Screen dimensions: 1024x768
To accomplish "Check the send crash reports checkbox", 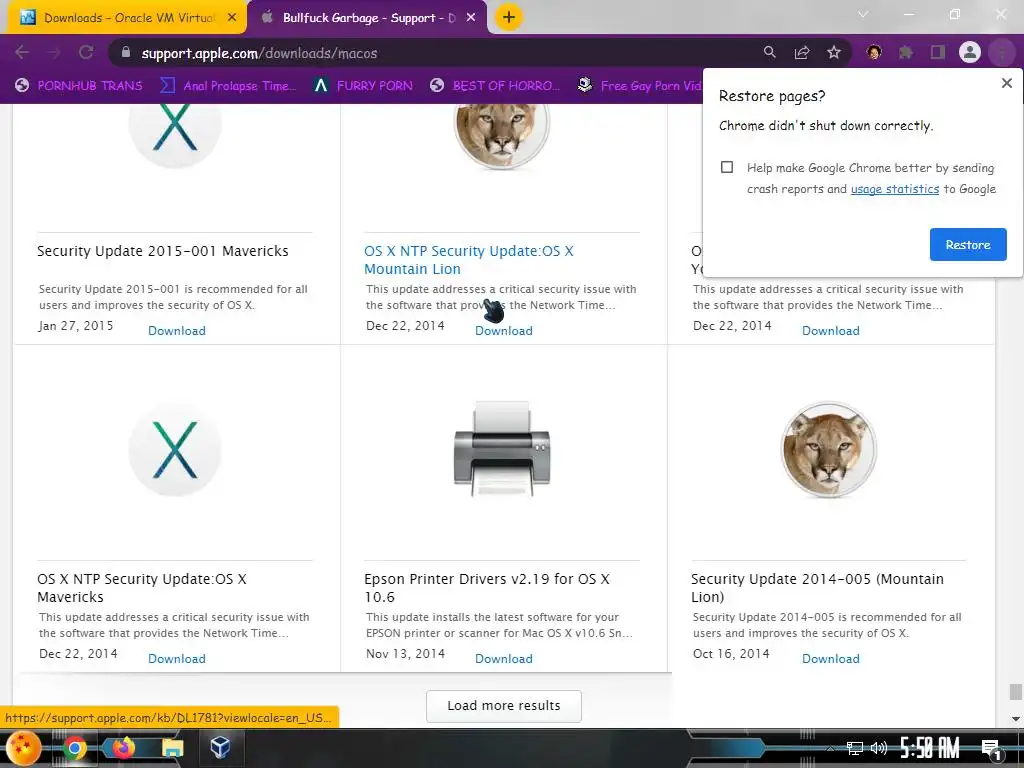I will coord(727,167).
